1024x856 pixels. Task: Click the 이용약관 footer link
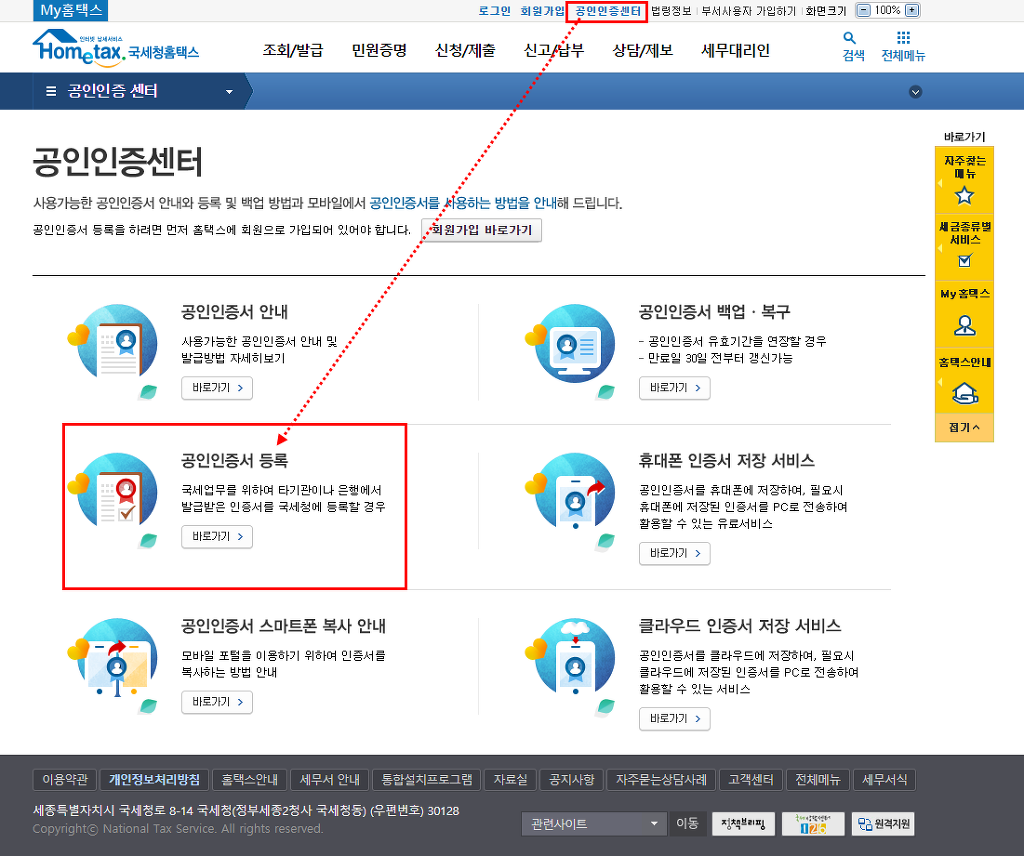click(x=65, y=780)
